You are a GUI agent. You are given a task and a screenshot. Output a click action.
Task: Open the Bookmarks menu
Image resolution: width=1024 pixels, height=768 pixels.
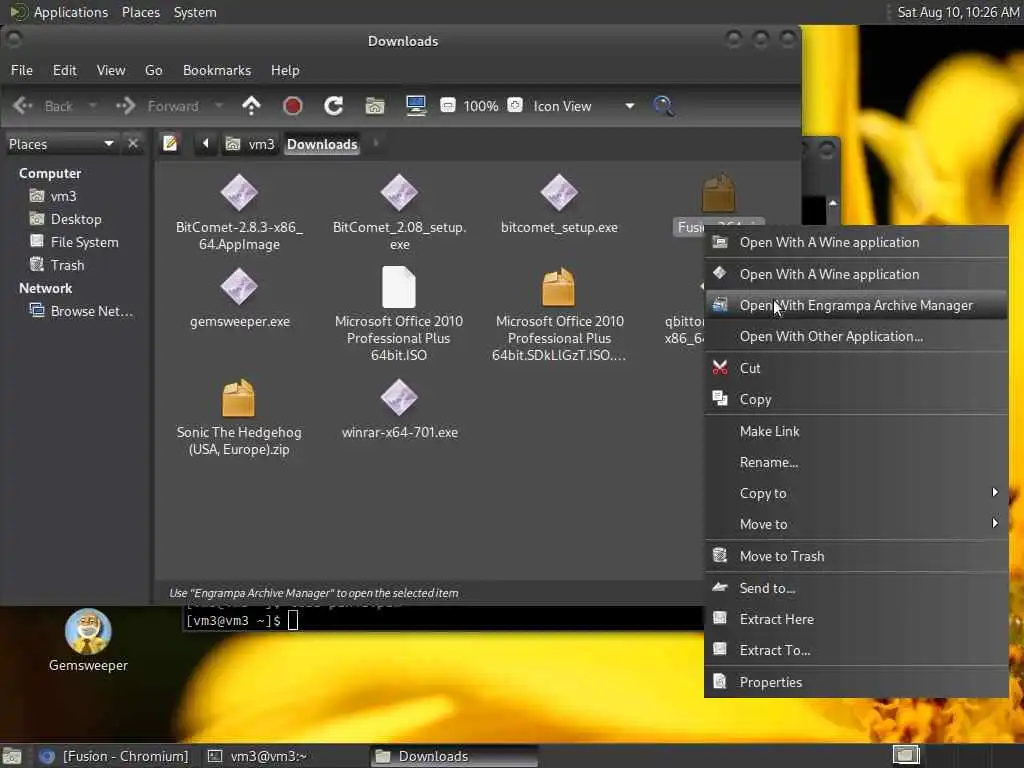point(217,70)
